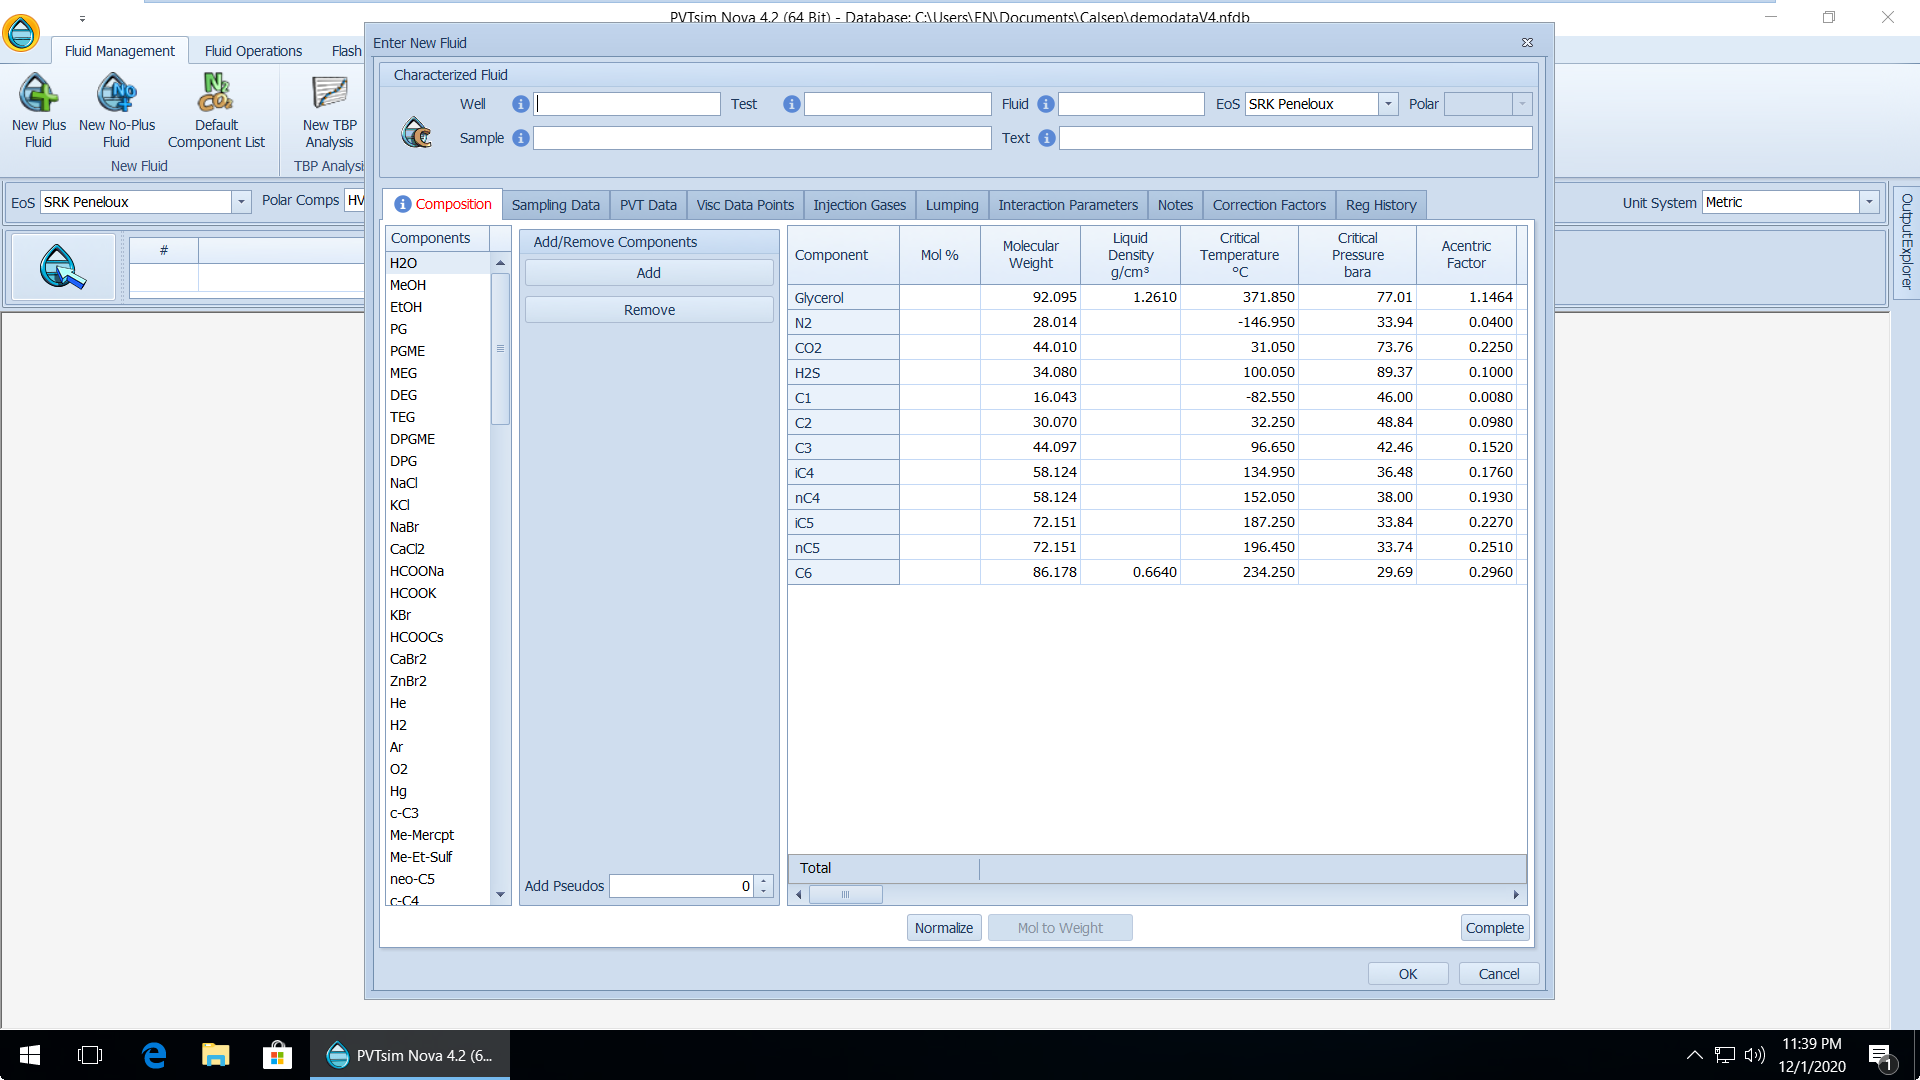1920x1080 pixels.
Task: Open the quick access toolbar dropdown
Action: pyautogui.click(x=82, y=18)
